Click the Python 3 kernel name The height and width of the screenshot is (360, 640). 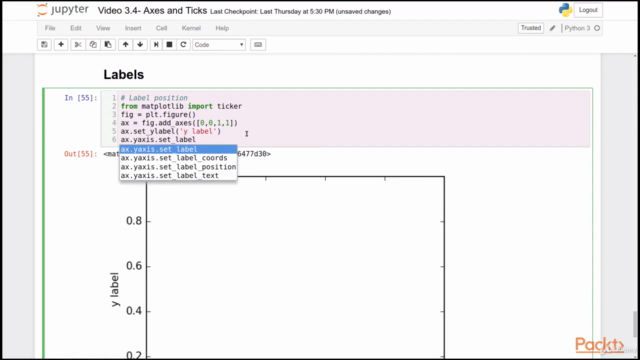[x=577, y=28]
